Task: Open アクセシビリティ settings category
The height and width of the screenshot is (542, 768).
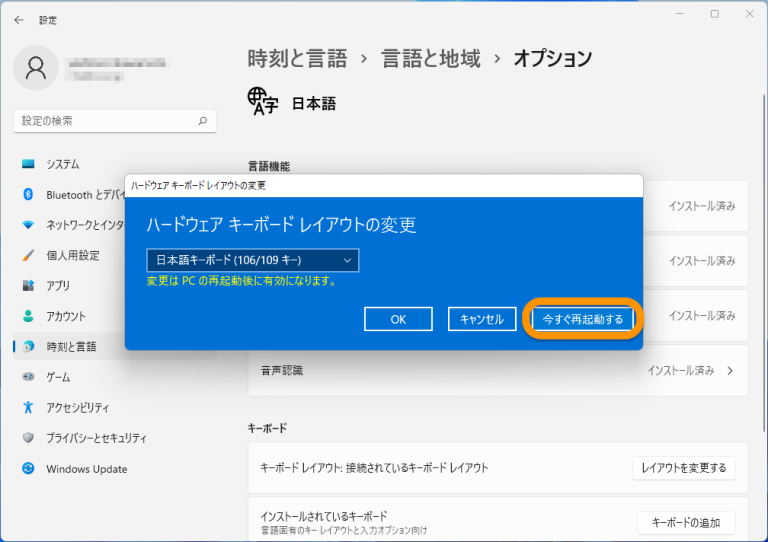Action: (x=115, y=407)
